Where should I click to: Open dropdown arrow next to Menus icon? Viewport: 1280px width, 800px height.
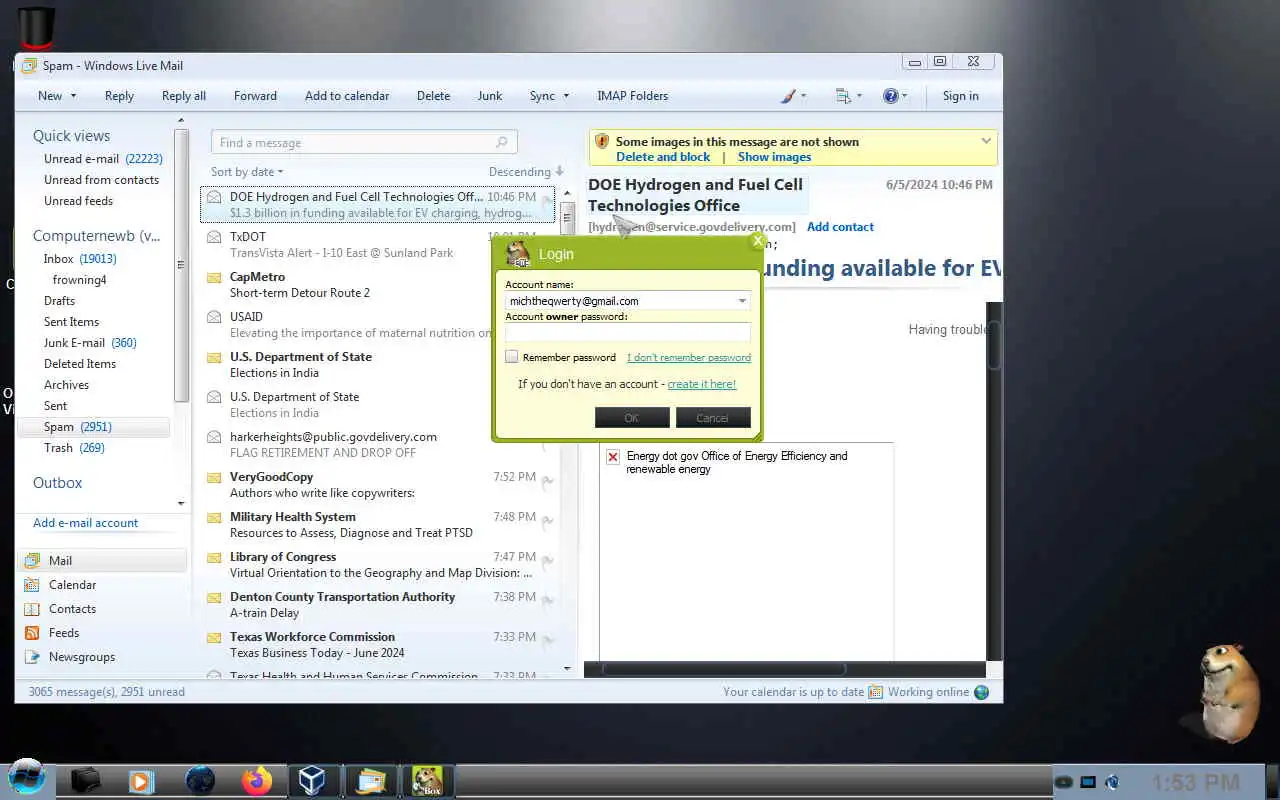[858, 96]
